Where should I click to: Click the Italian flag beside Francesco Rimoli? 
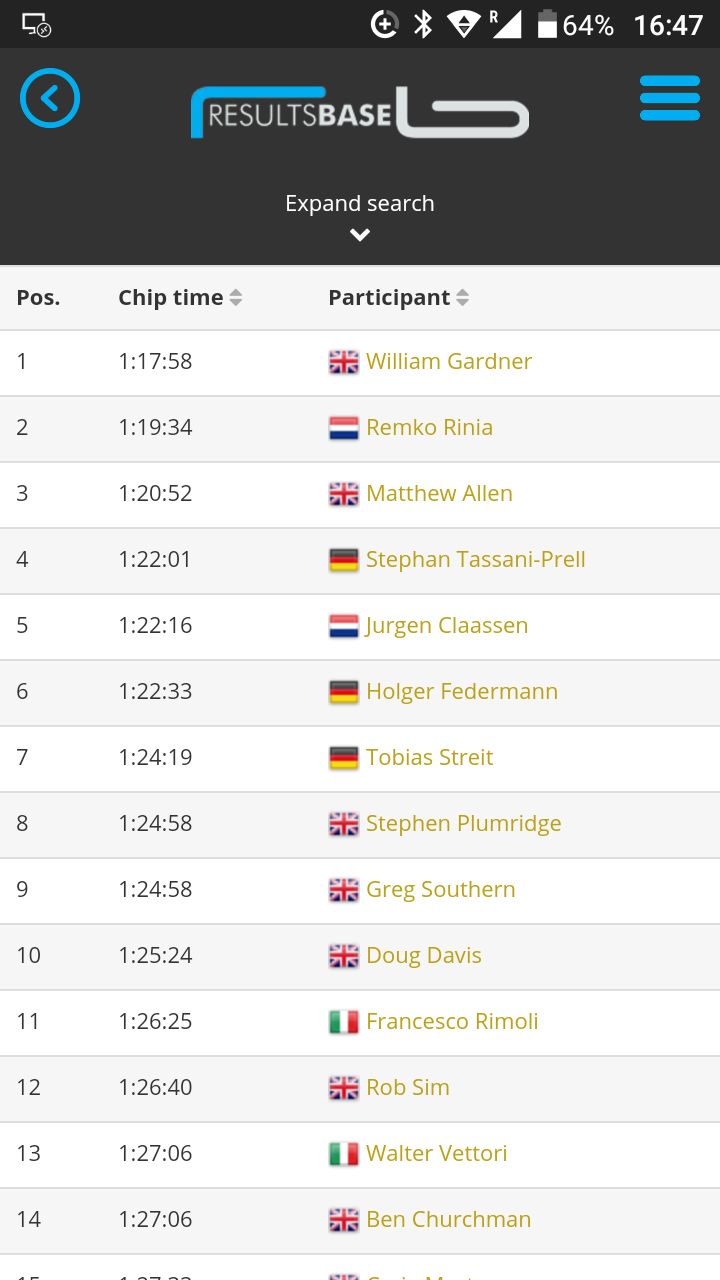click(343, 1022)
